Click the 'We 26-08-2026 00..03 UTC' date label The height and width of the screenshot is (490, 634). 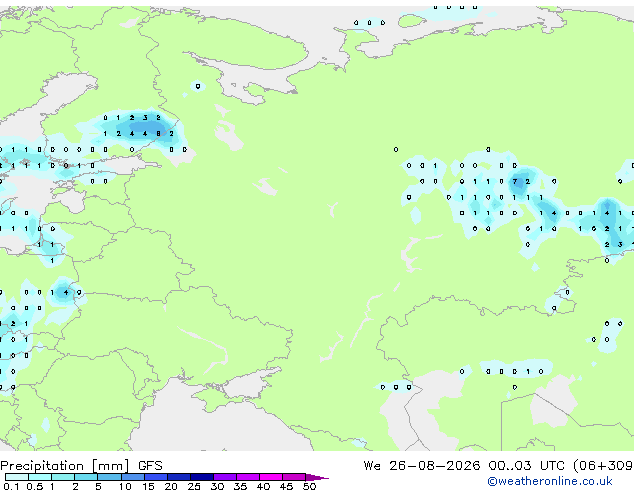464,466
